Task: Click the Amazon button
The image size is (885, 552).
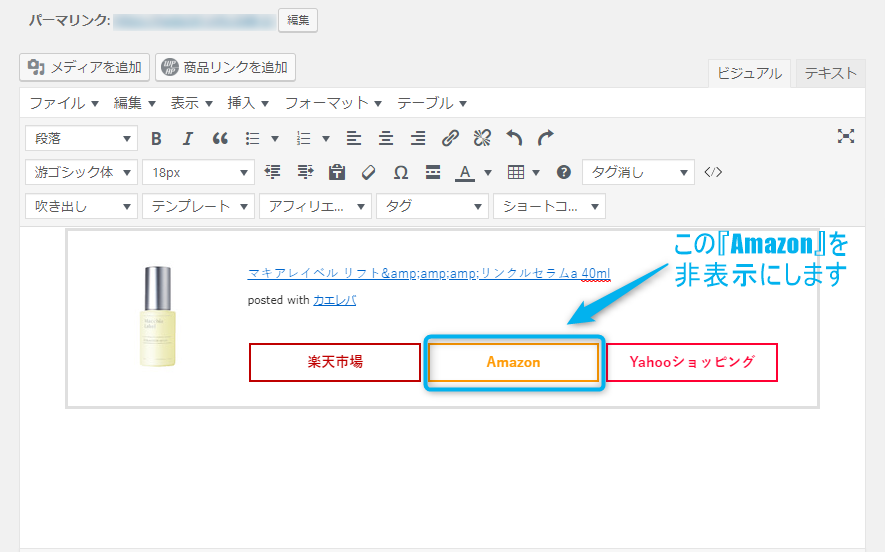Action: (514, 362)
